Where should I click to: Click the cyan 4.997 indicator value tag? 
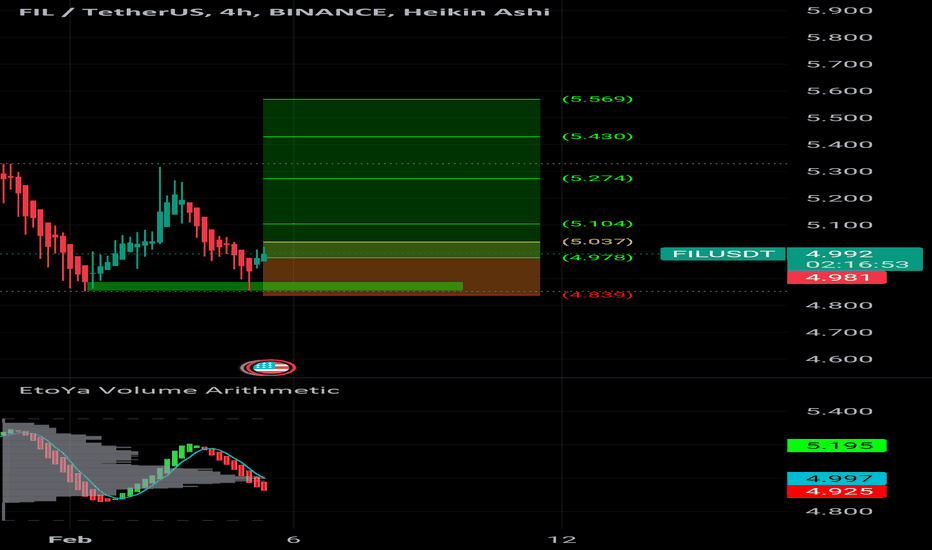[x=837, y=478]
